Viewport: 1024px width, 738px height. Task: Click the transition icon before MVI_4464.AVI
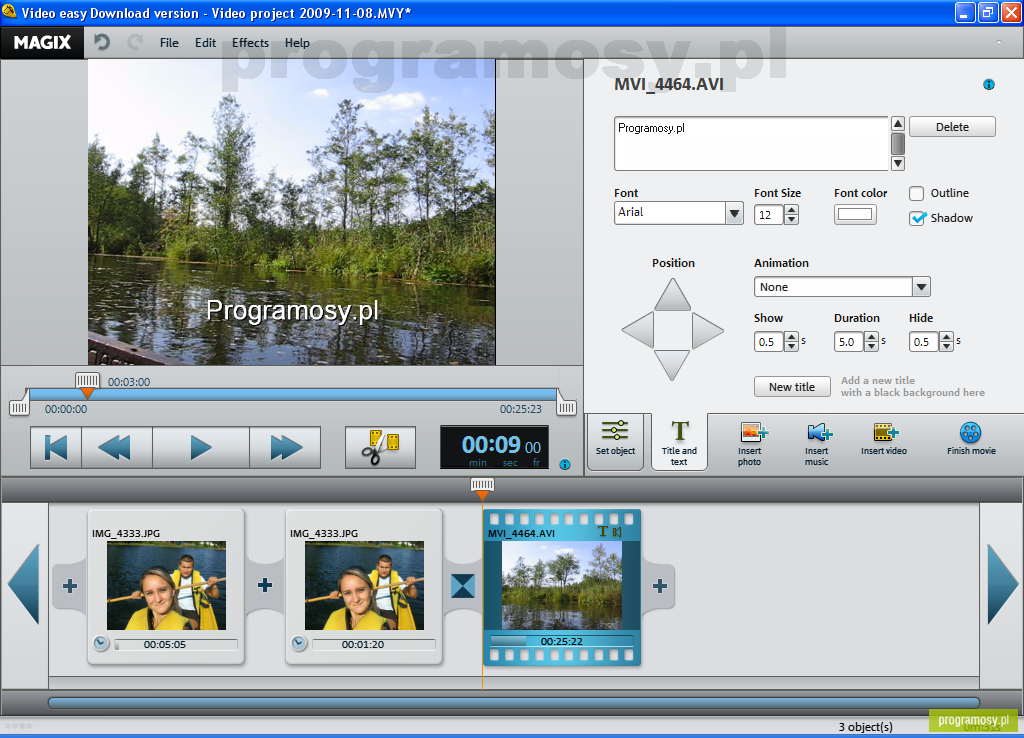pos(462,586)
